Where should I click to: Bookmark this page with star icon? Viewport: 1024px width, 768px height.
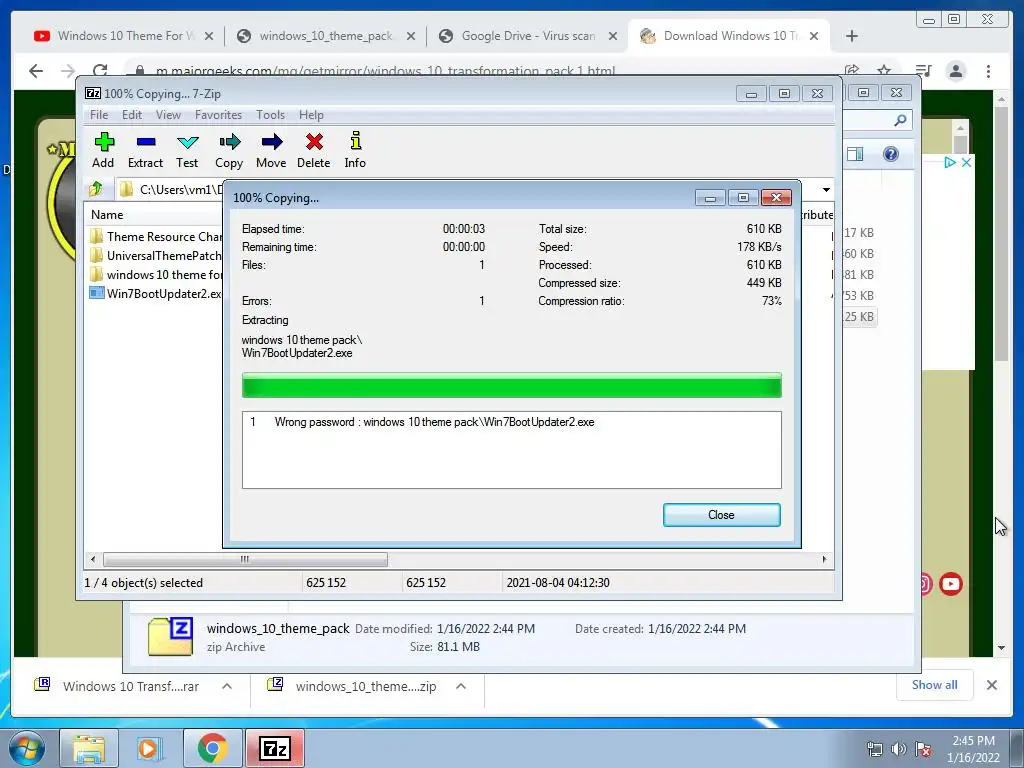click(x=884, y=71)
